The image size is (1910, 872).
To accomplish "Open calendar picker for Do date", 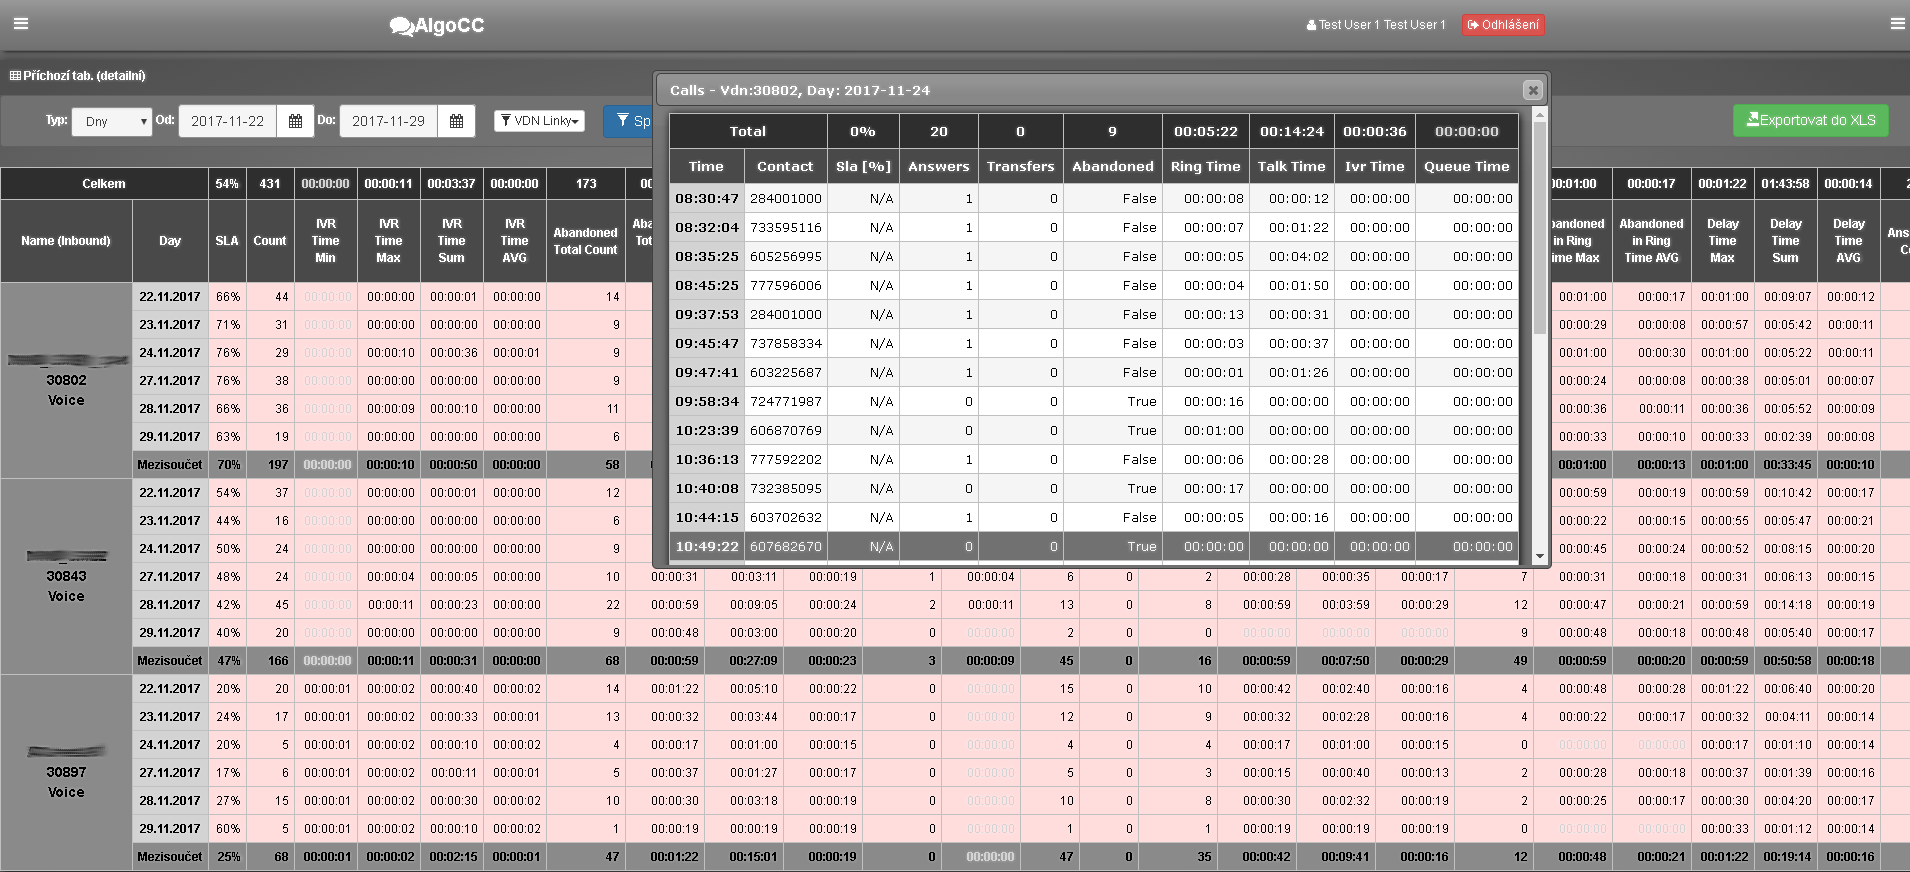I will point(456,121).
